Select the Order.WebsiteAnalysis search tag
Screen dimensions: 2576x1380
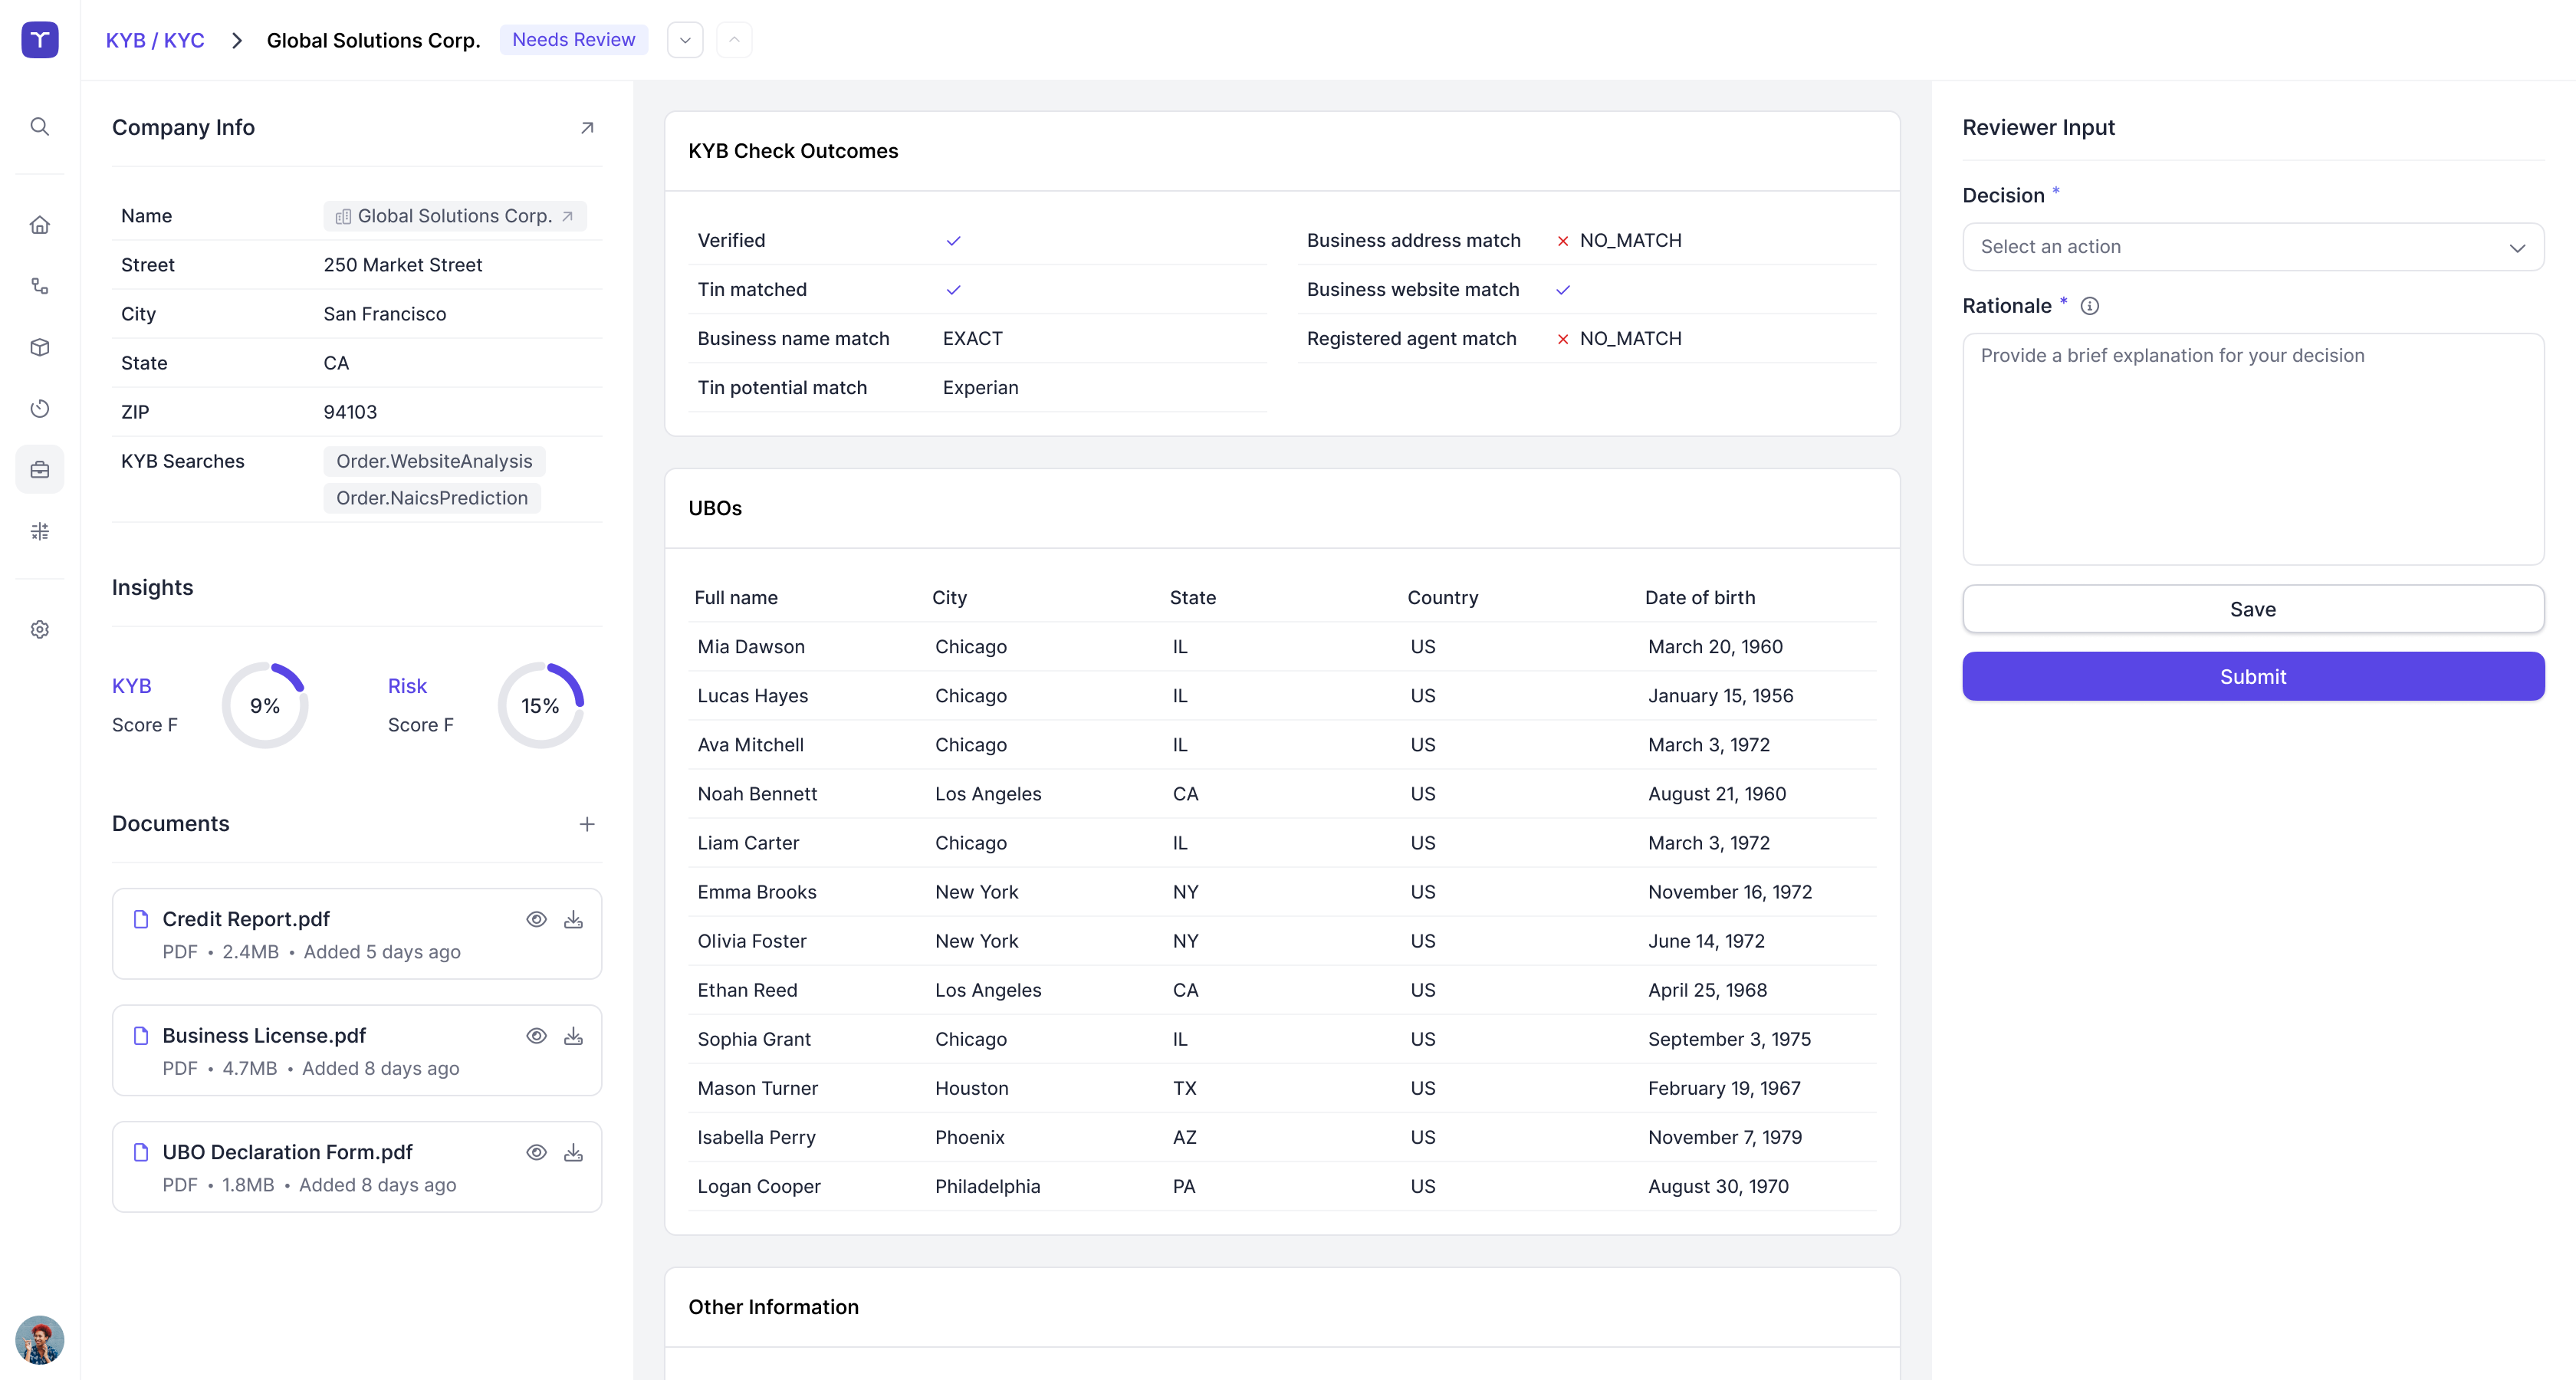click(434, 461)
